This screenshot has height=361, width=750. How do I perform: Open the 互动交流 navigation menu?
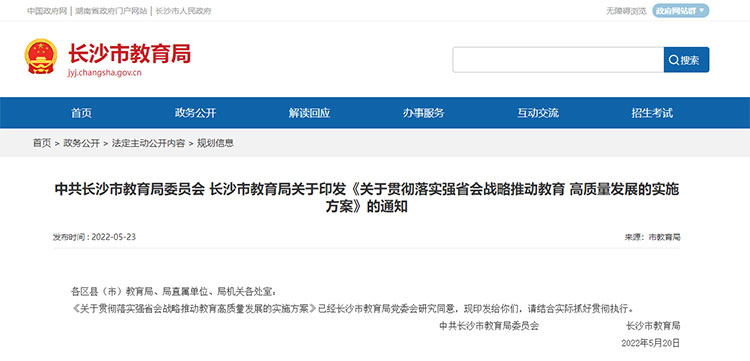coord(538,113)
